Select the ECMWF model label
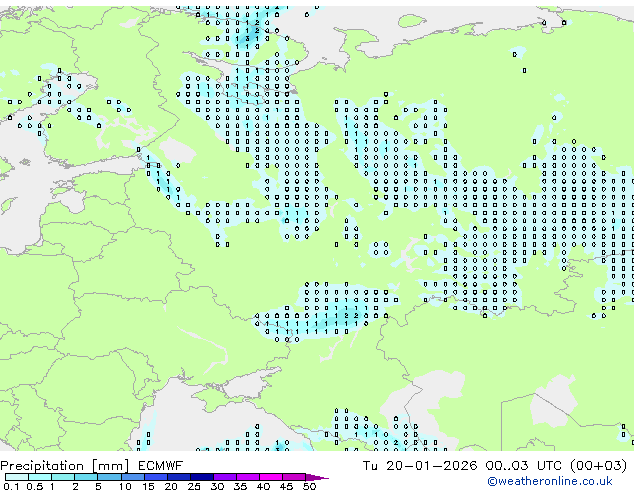 (160, 466)
